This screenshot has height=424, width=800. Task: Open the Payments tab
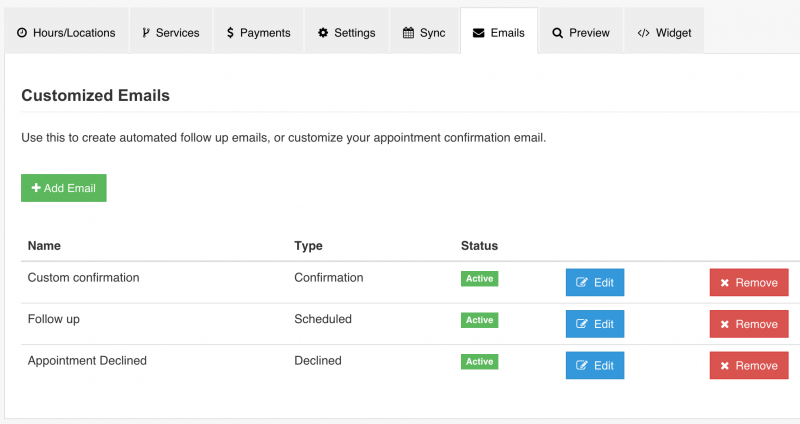258,33
